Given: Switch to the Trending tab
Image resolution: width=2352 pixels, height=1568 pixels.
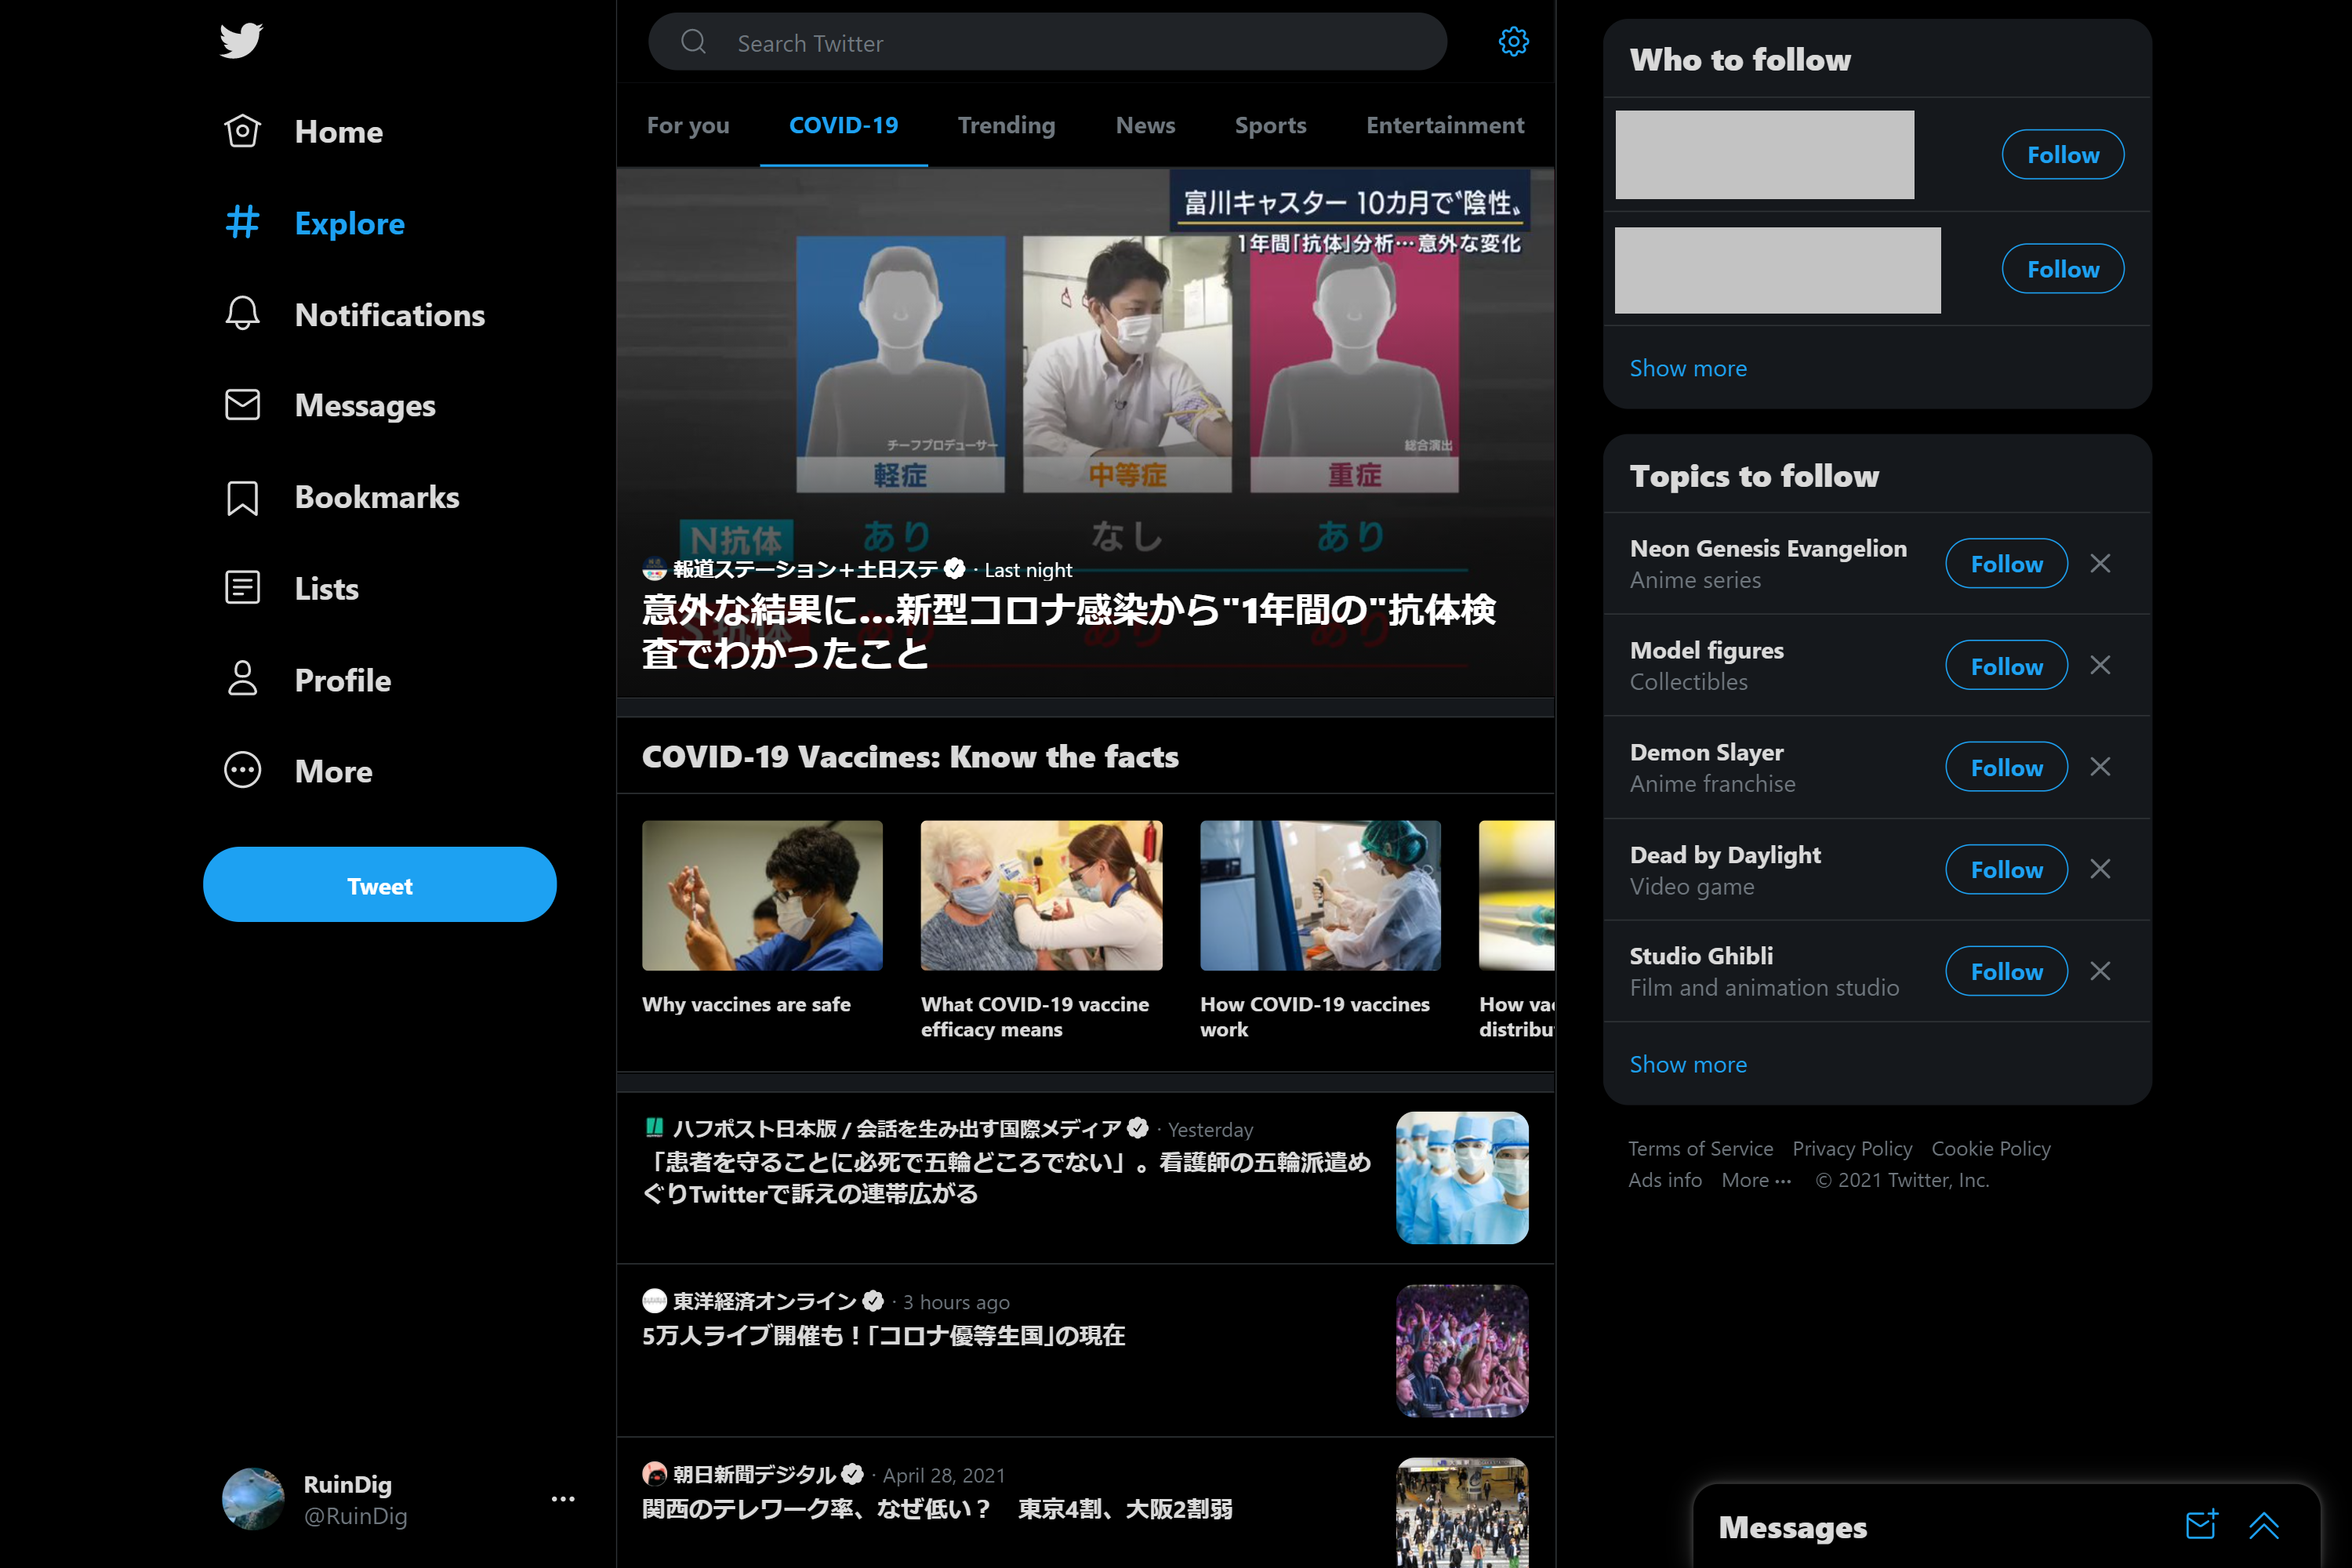Looking at the screenshot, I should click(1006, 126).
